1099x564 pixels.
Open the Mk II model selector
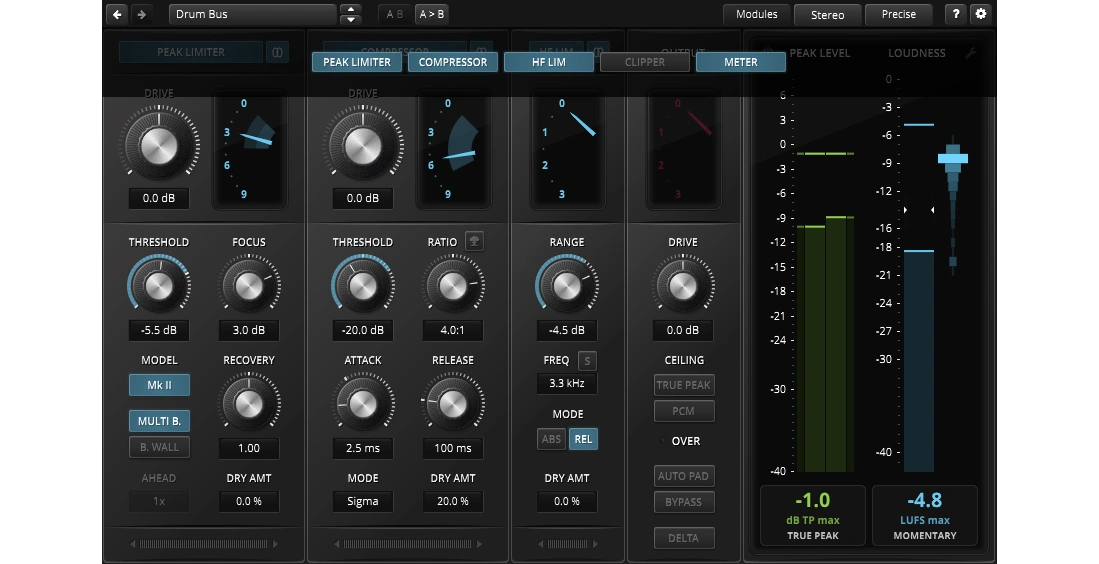click(x=159, y=385)
